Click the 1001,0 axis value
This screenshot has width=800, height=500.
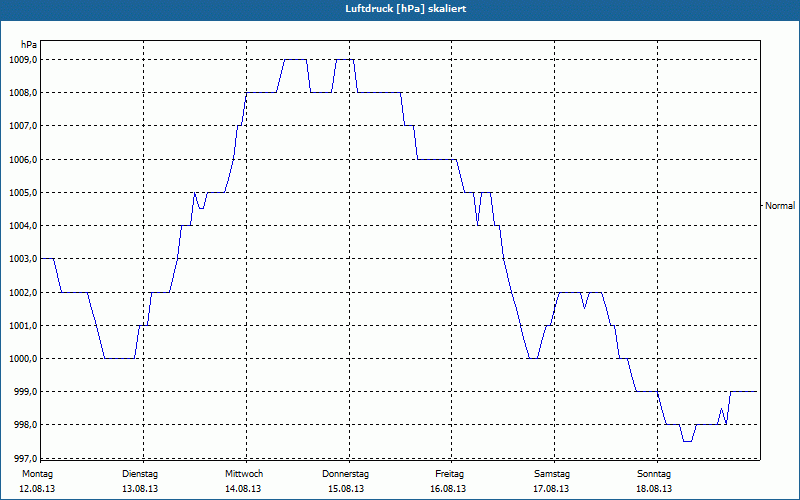click(x=23, y=326)
